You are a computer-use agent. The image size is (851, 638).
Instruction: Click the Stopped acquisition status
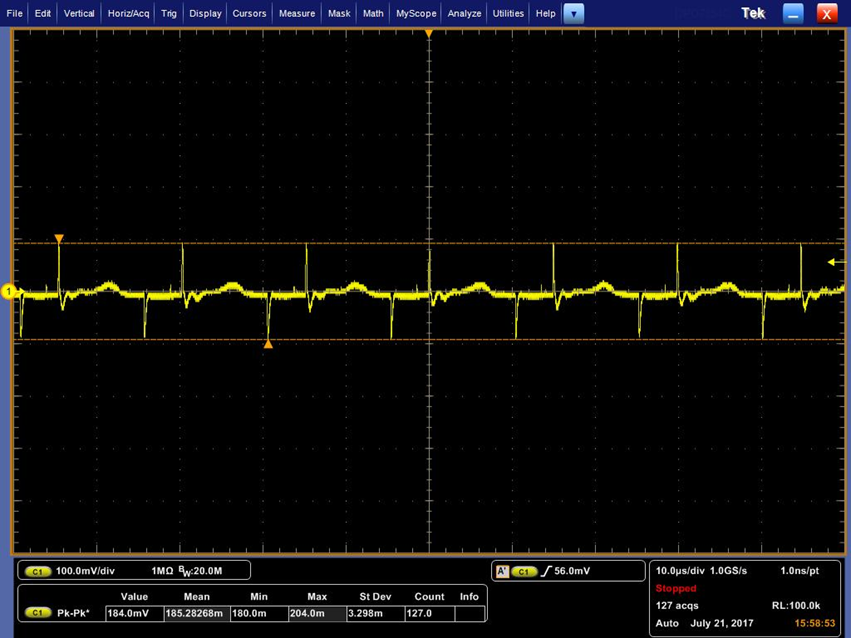[x=676, y=589]
